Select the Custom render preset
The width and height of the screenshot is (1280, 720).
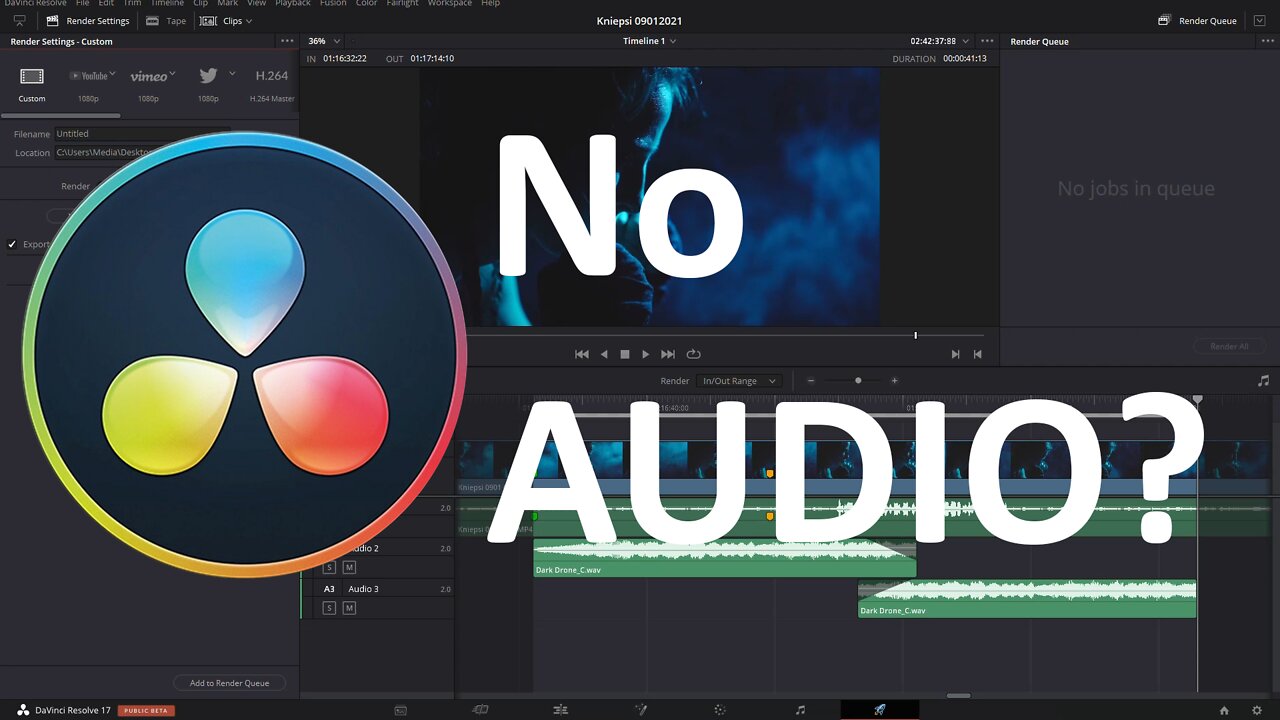coord(32,84)
